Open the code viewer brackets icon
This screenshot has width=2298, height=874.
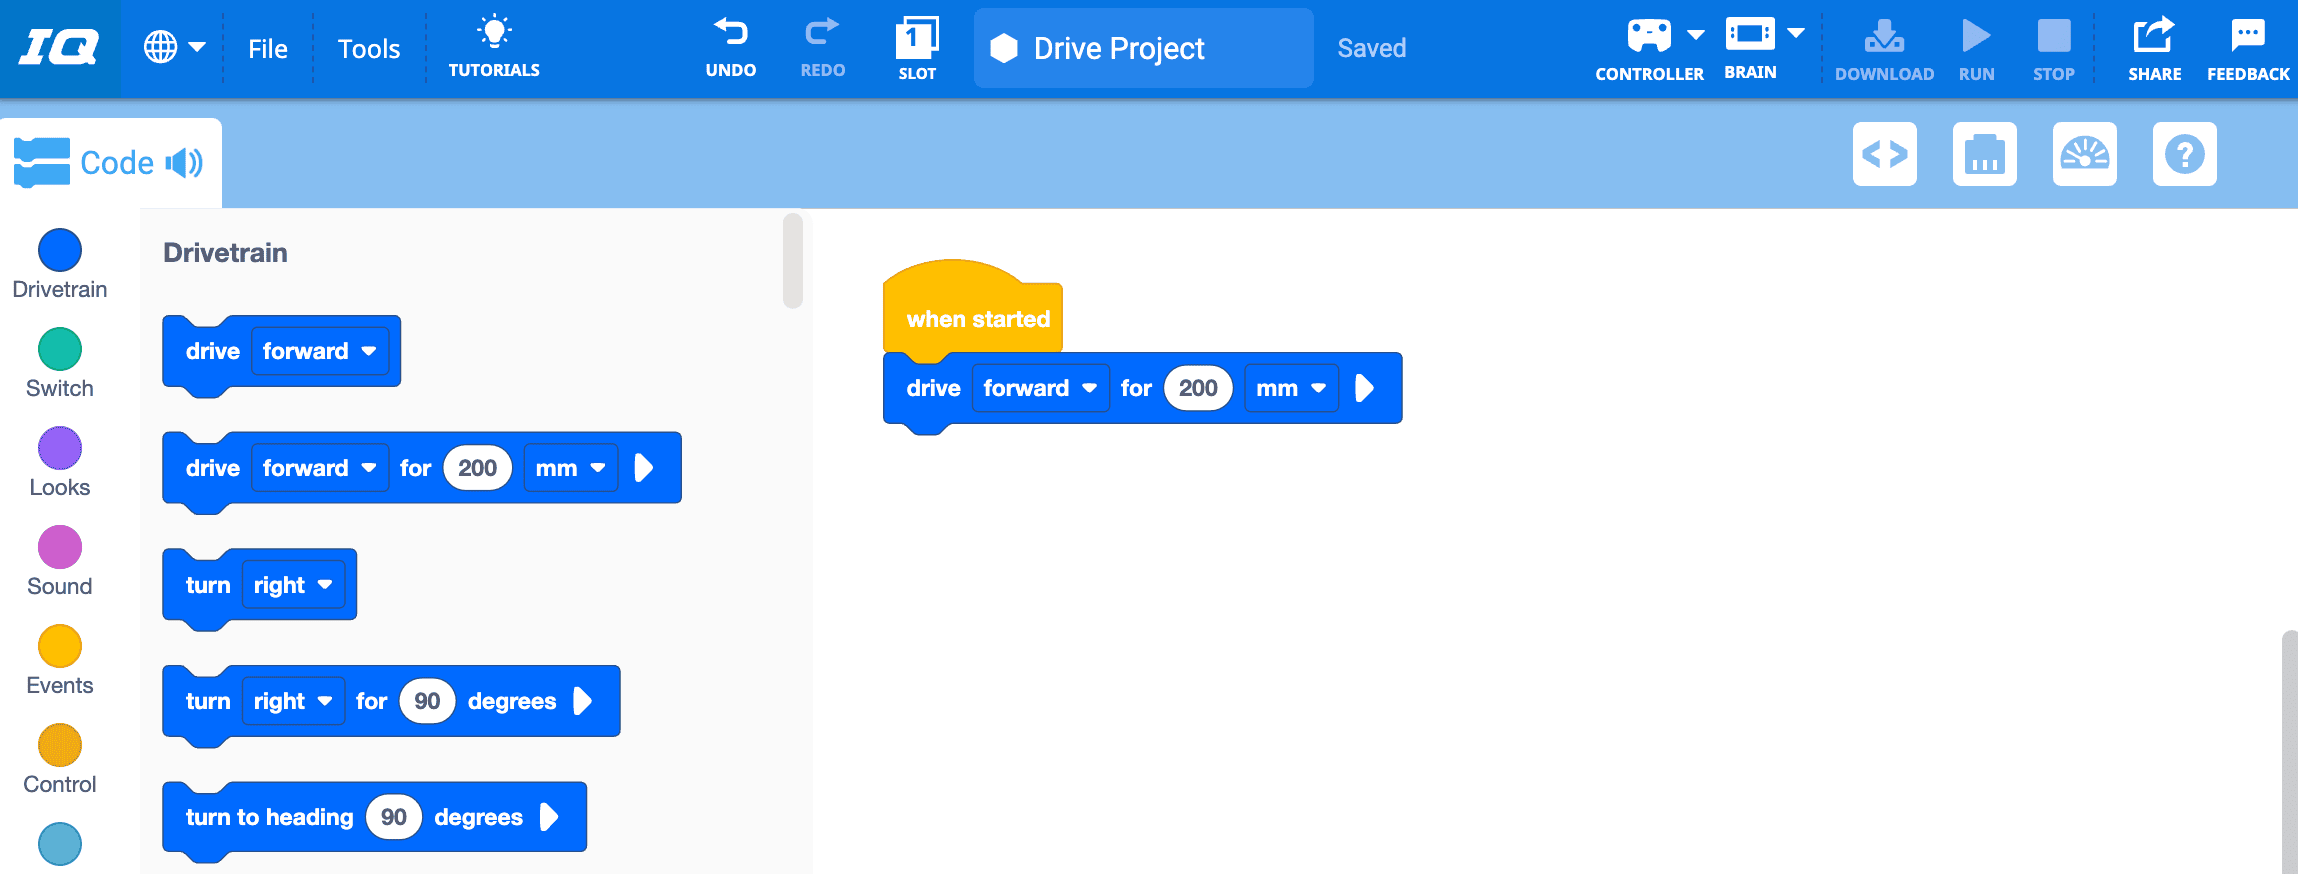pyautogui.click(x=1884, y=154)
